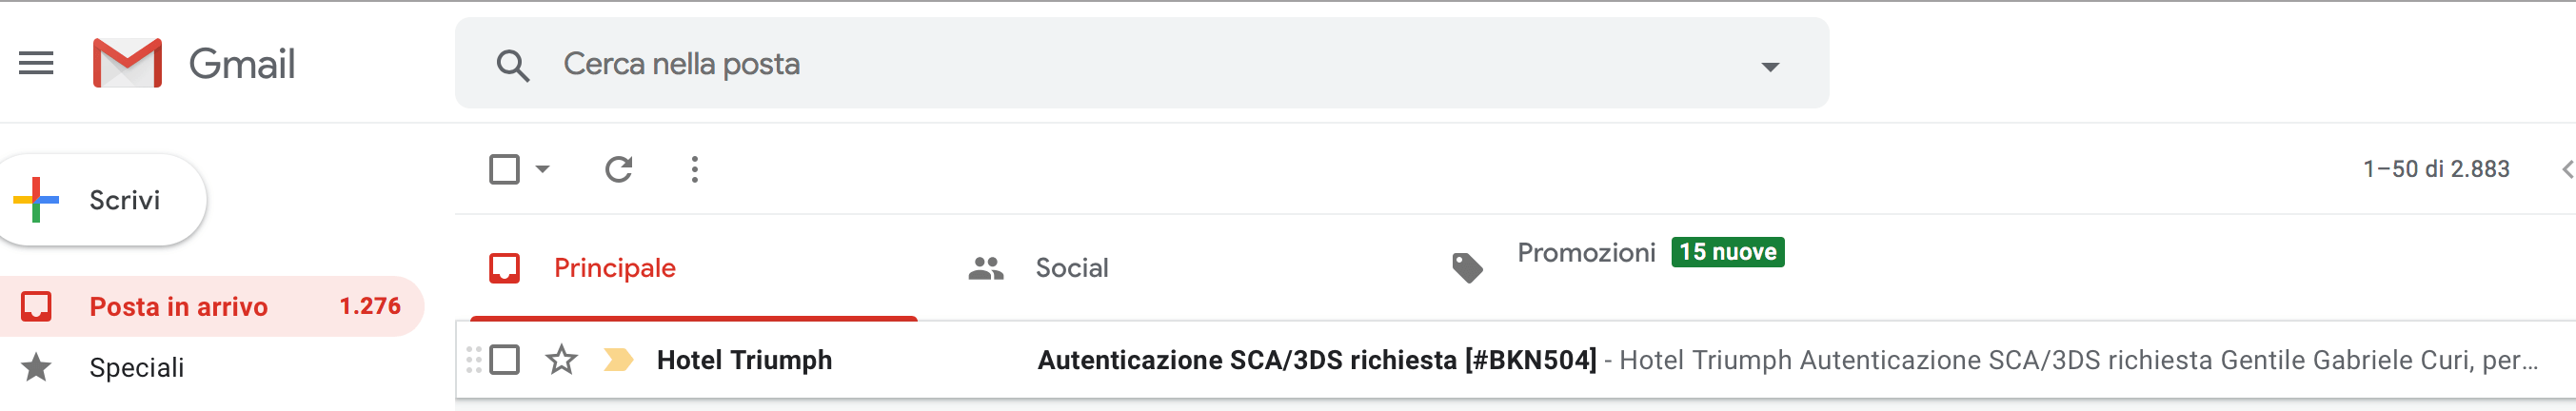2576x411 pixels.
Task: Toggle the yellow importance marker on Hotel Triumph email
Action: [x=618, y=359]
